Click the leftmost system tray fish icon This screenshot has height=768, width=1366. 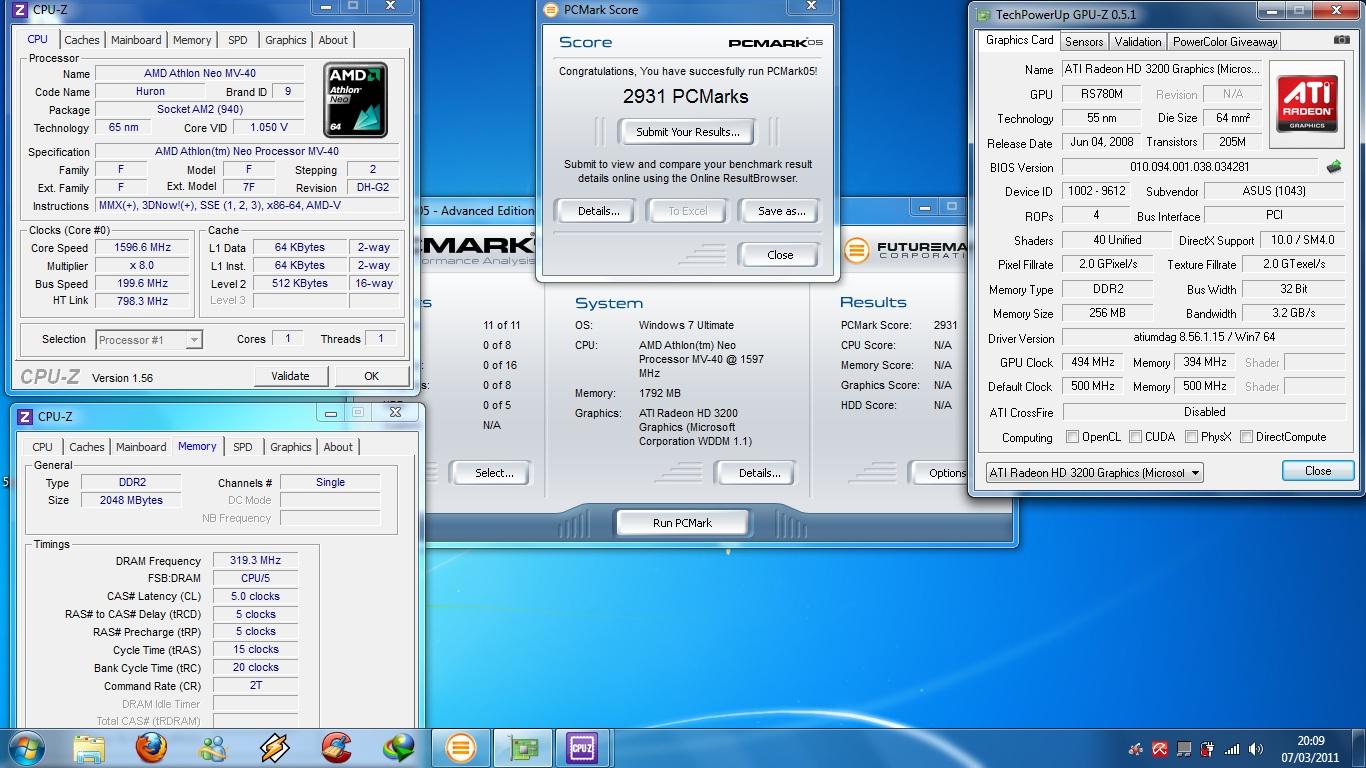click(x=1135, y=749)
